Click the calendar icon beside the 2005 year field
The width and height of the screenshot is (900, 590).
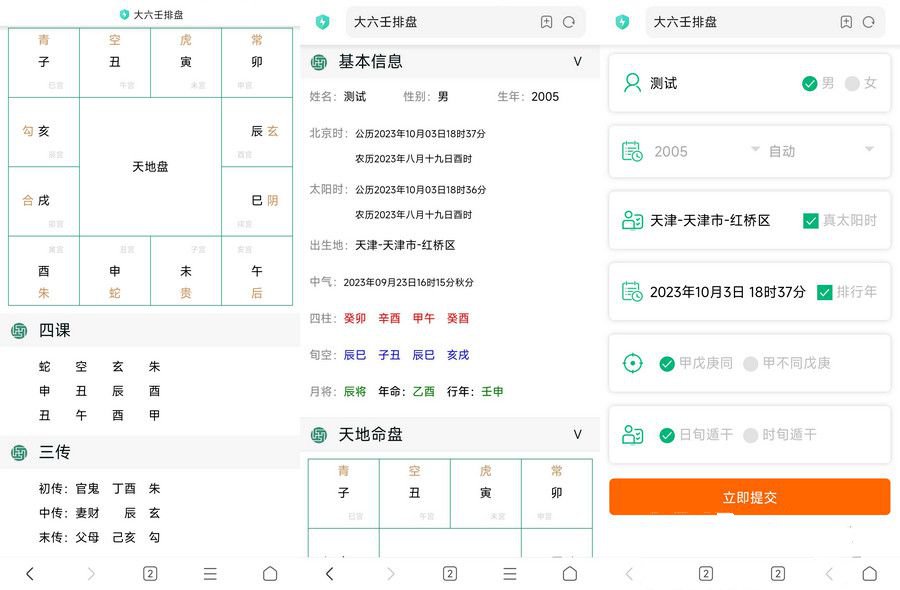click(631, 151)
